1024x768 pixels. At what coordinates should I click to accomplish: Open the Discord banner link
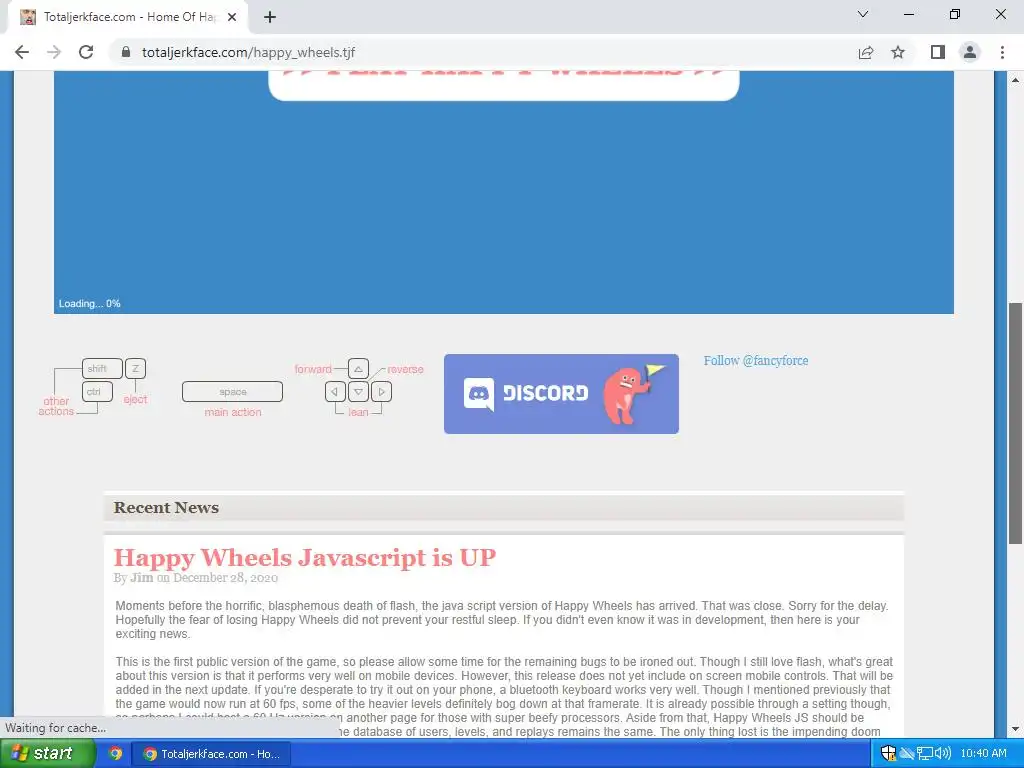[x=561, y=394]
